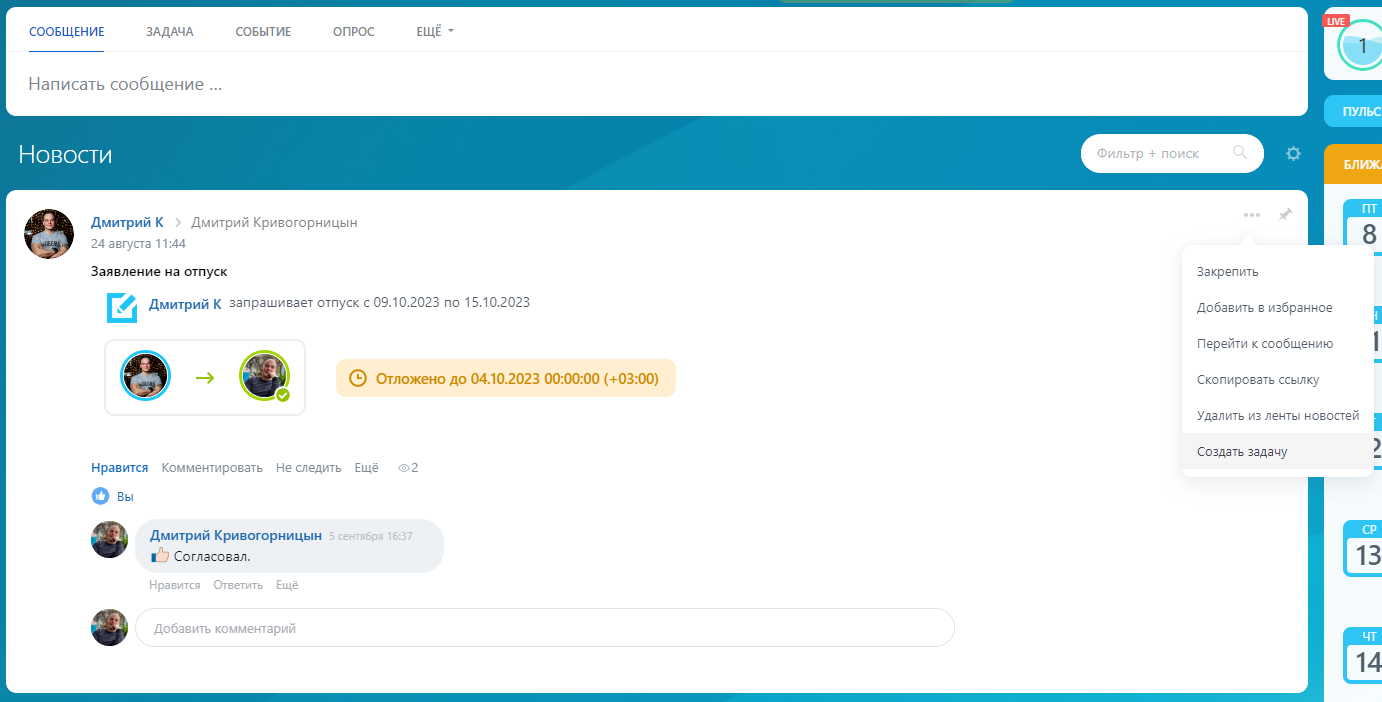
Task: Expand the ЕЩЁ dropdown in the composer tabs
Action: pyautogui.click(x=435, y=32)
